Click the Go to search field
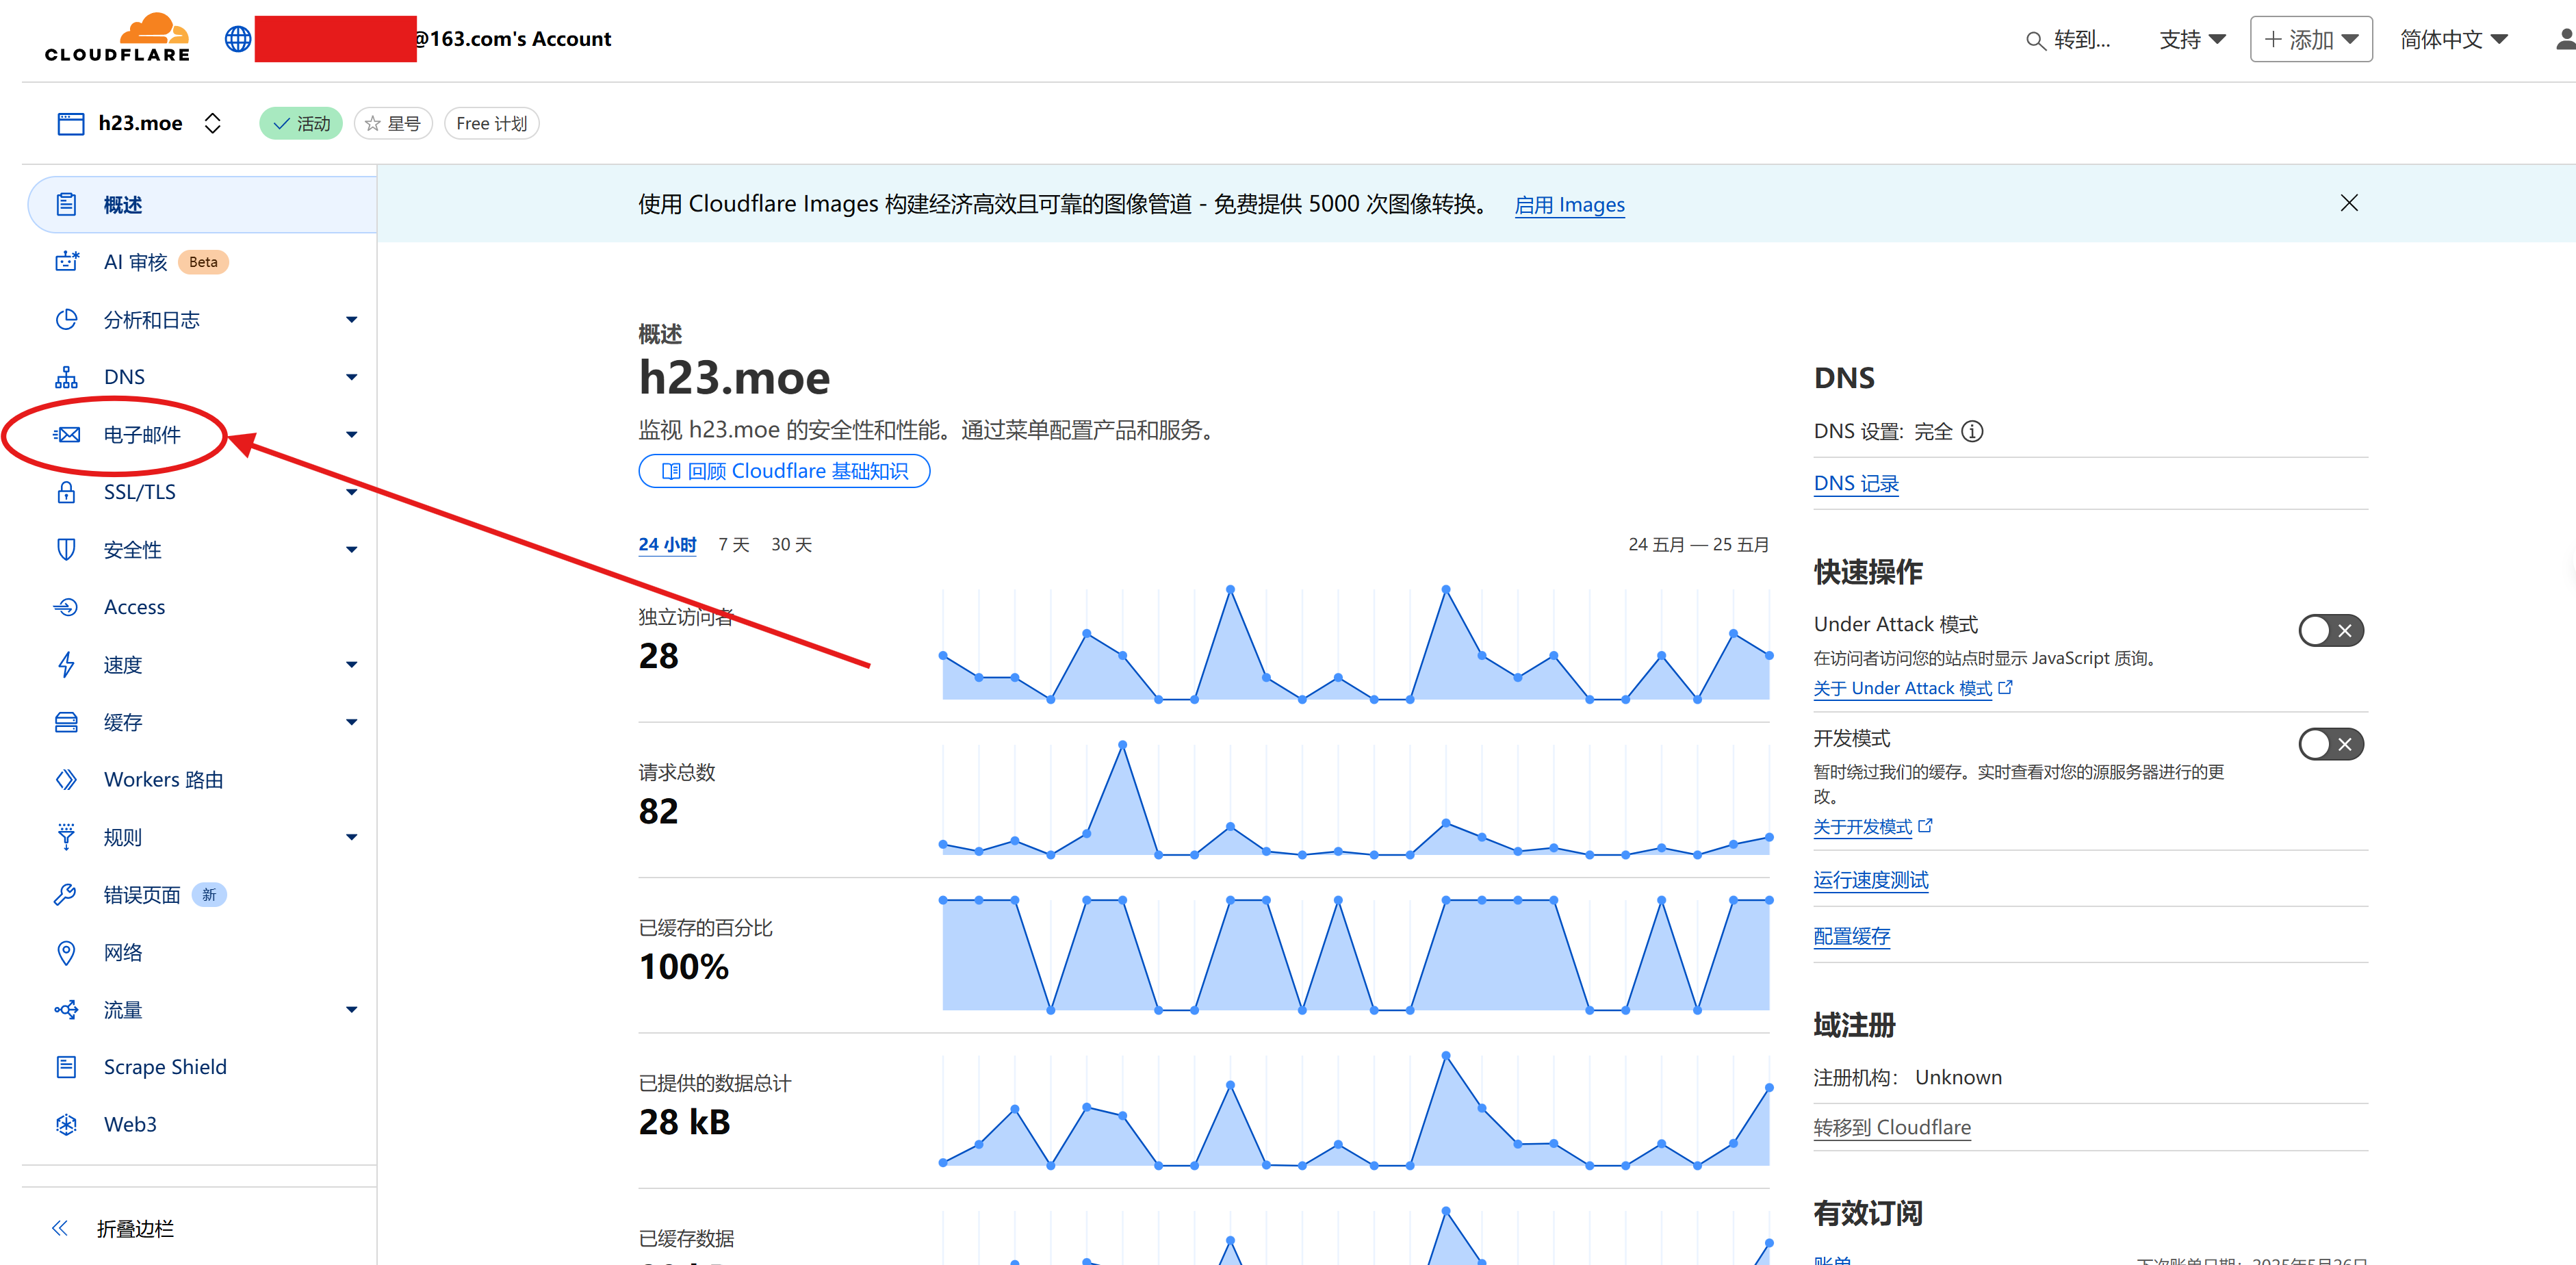The image size is (2576, 1265). tap(2067, 40)
